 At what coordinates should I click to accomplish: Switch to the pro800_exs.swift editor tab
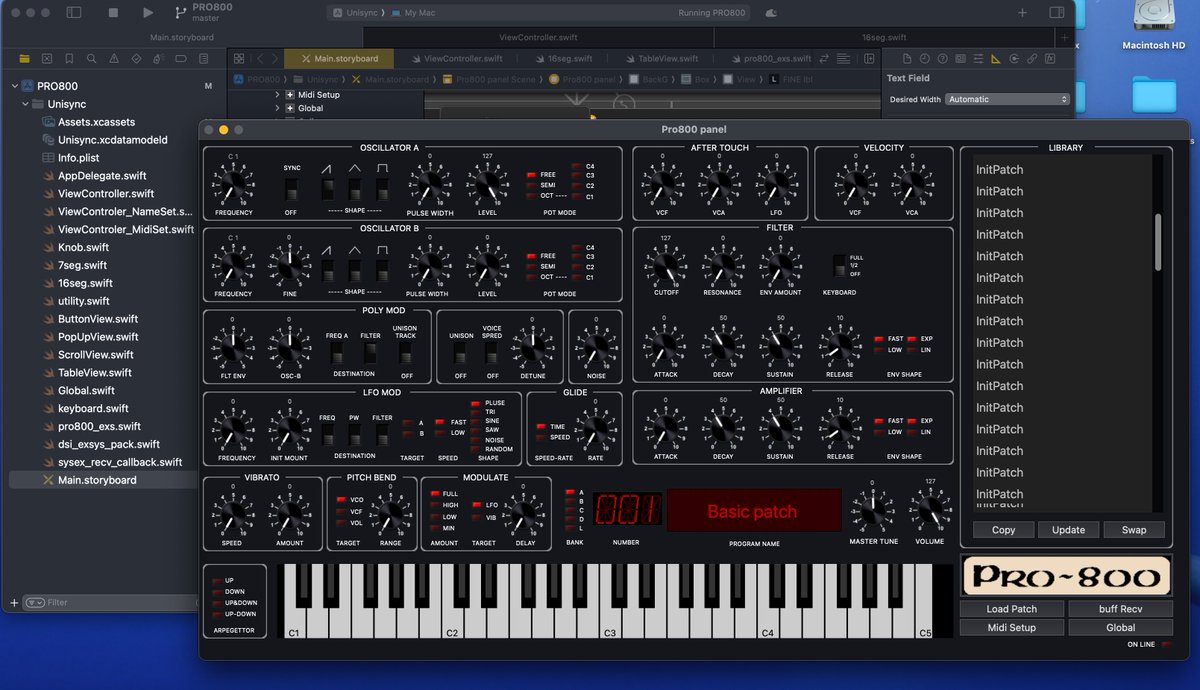[770, 59]
